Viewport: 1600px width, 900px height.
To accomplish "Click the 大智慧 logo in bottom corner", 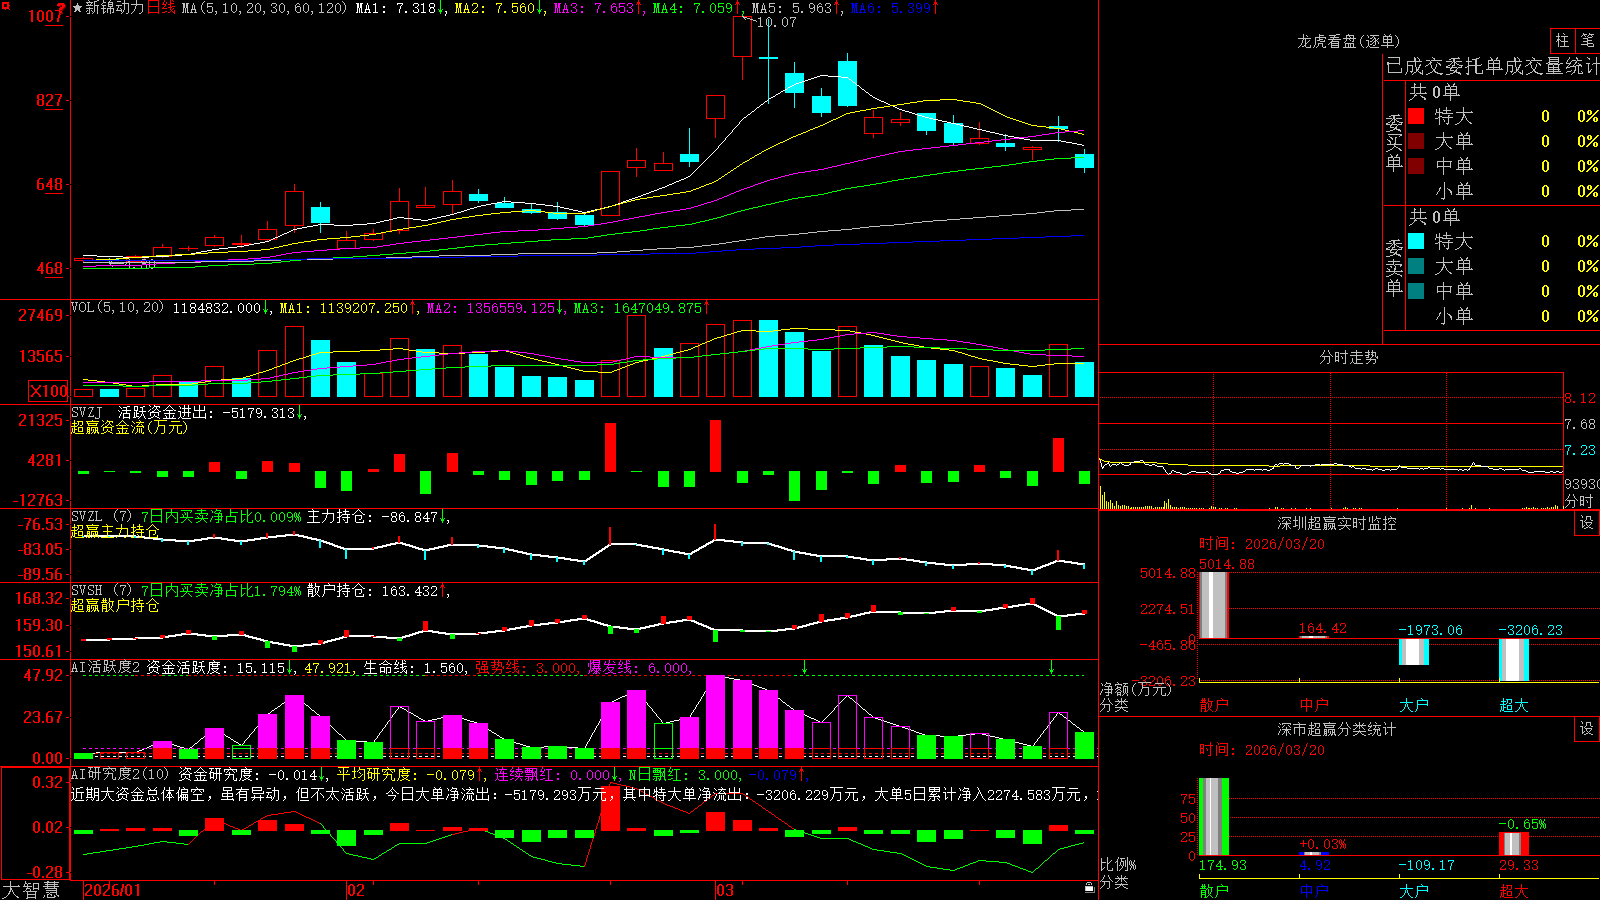I will pyautogui.click(x=31, y=890).
